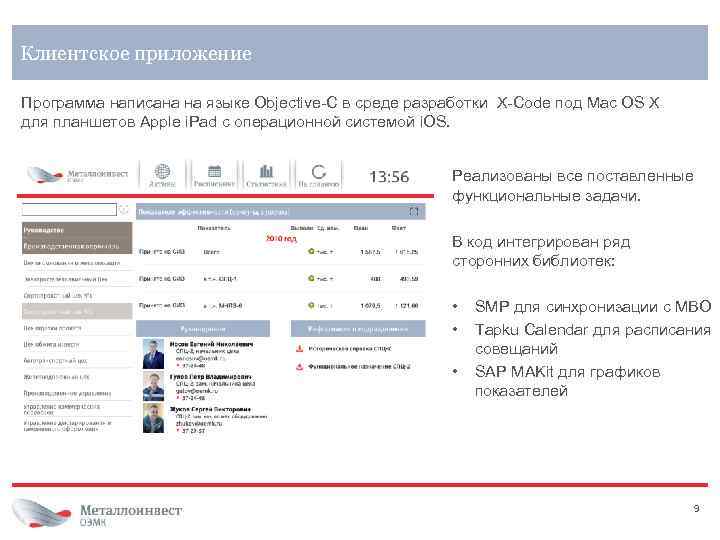Viewport: 720px width, 540px height.
Task: Select the indicator row ending with МНЛЗ-6
Action: pyautogui.click(x=280, y=306)
